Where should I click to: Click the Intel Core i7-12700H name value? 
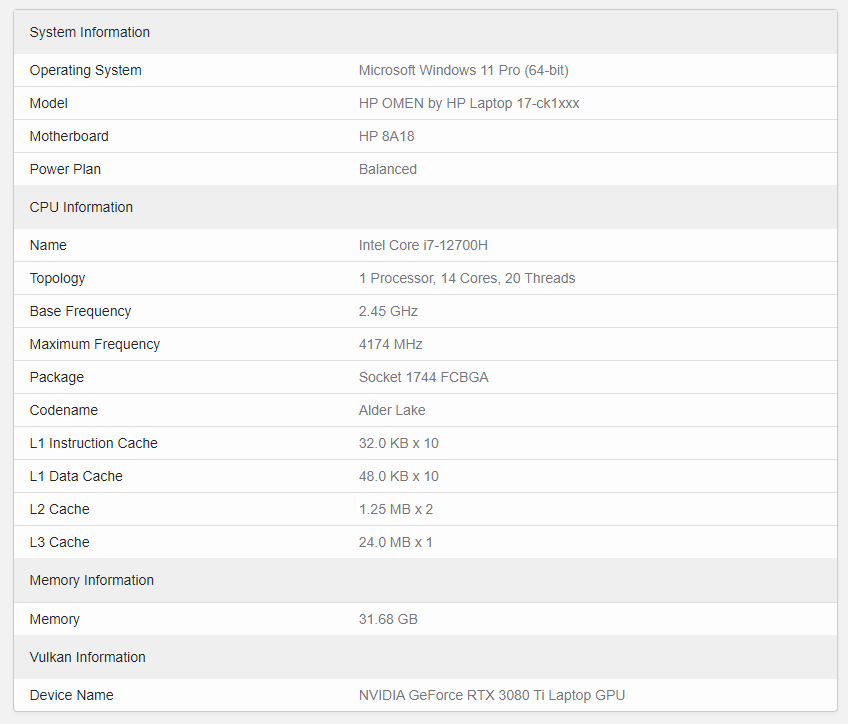423,245
